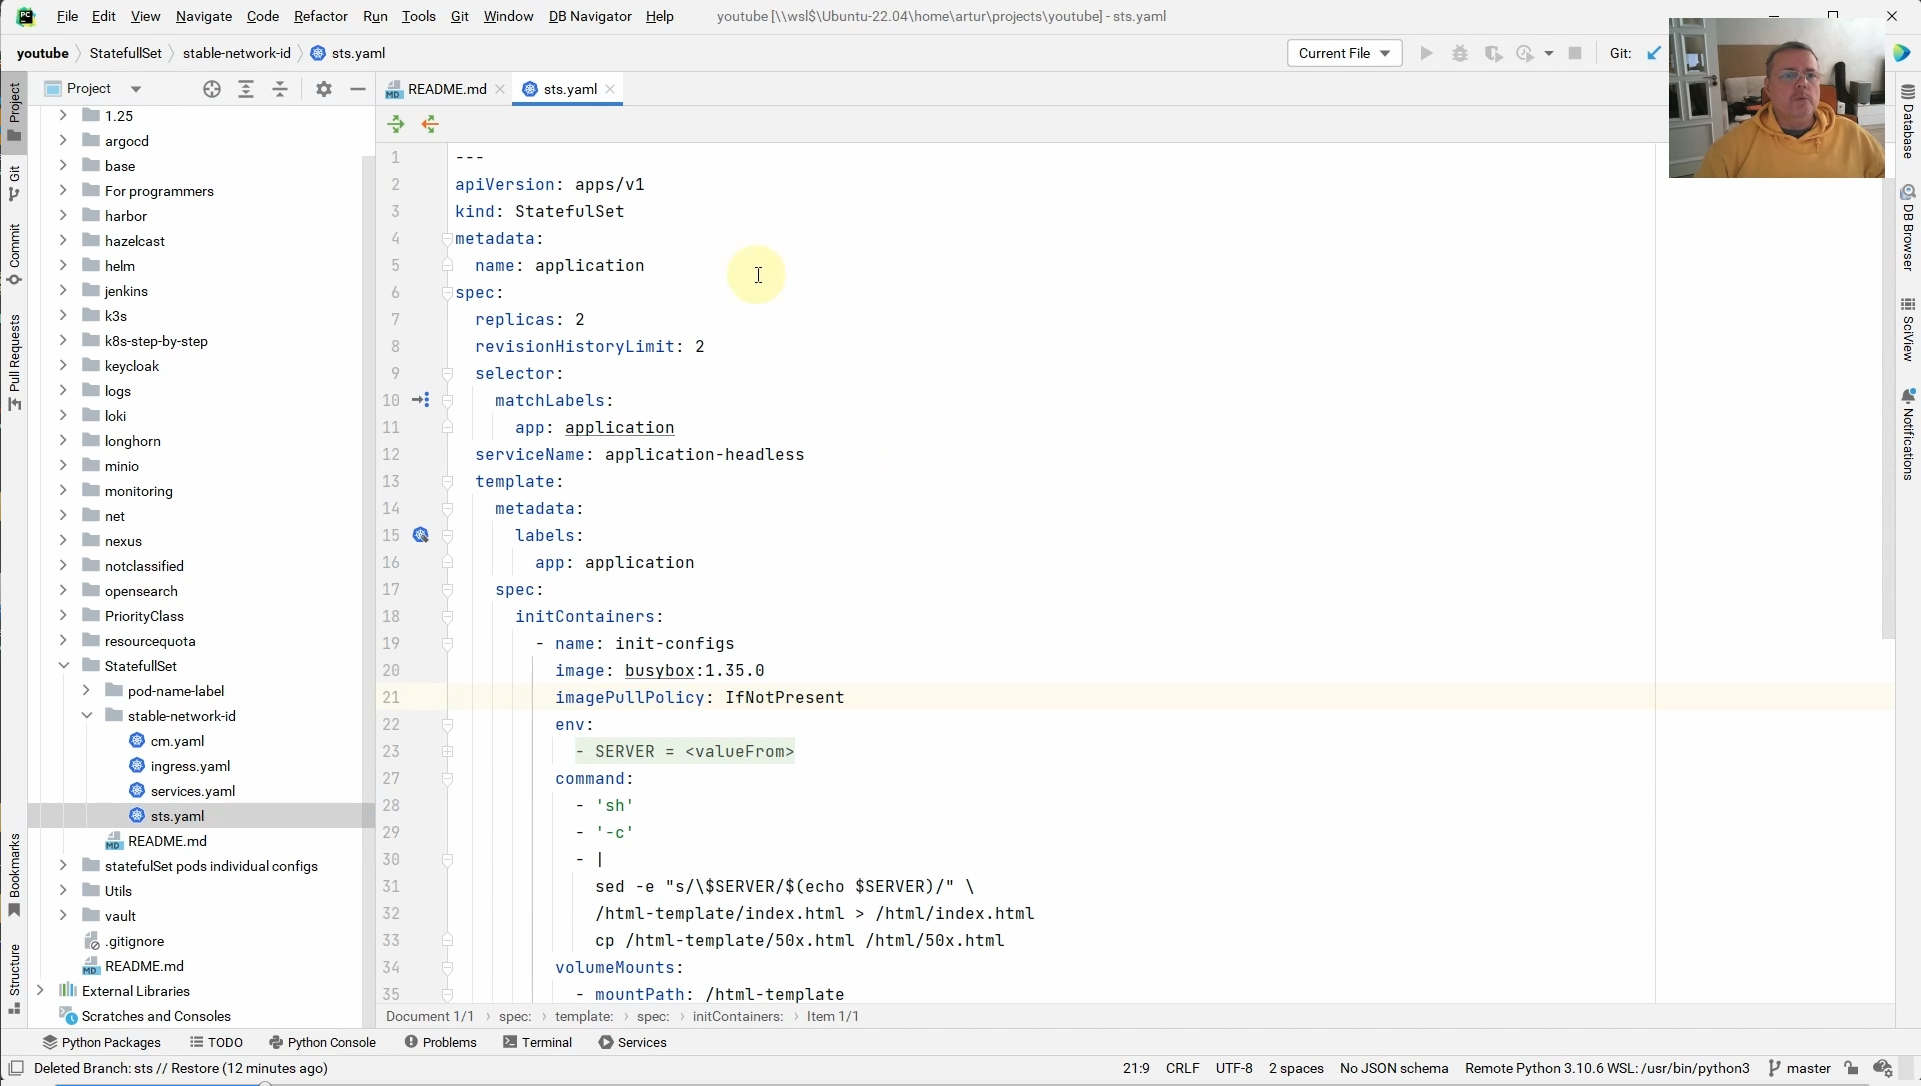Image resolution: width=1921 pixels, height=1086 pixels.
Task: Expand the pod-name-label folder
Action: (x=86, y=691)
